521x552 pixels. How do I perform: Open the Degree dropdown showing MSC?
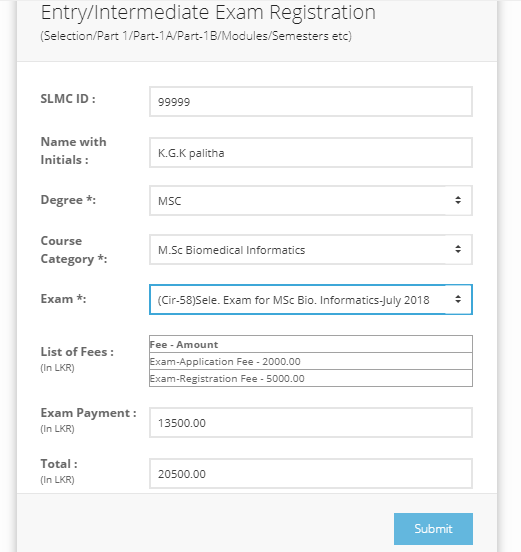point(310,201)
